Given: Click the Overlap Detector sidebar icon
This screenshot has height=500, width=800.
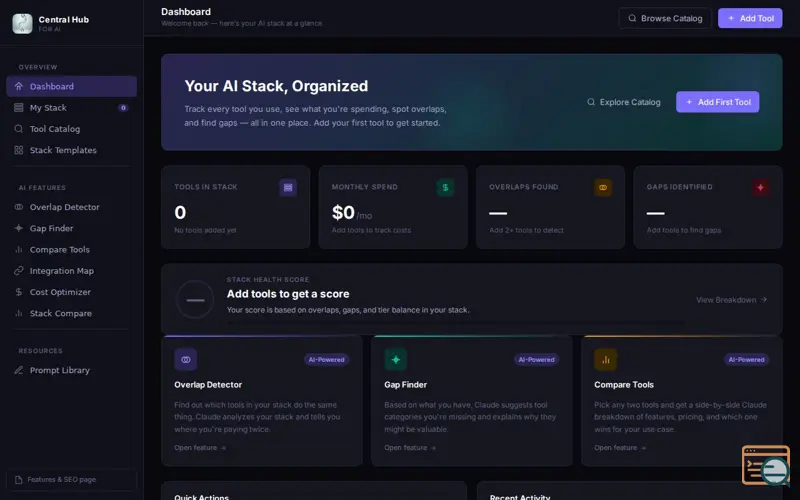Looking at the screenshot, I should [x=19, y=207].
